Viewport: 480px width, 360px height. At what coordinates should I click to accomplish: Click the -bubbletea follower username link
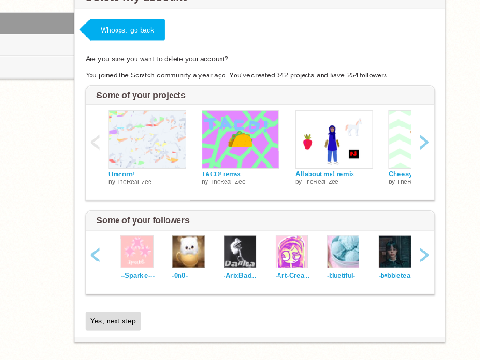click(x=395, y=276)
